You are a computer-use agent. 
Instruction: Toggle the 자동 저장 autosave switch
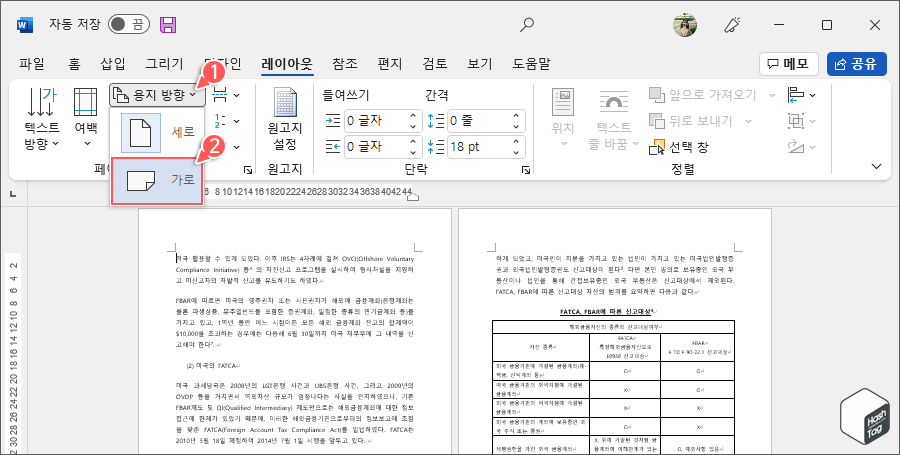coord(129,24)
